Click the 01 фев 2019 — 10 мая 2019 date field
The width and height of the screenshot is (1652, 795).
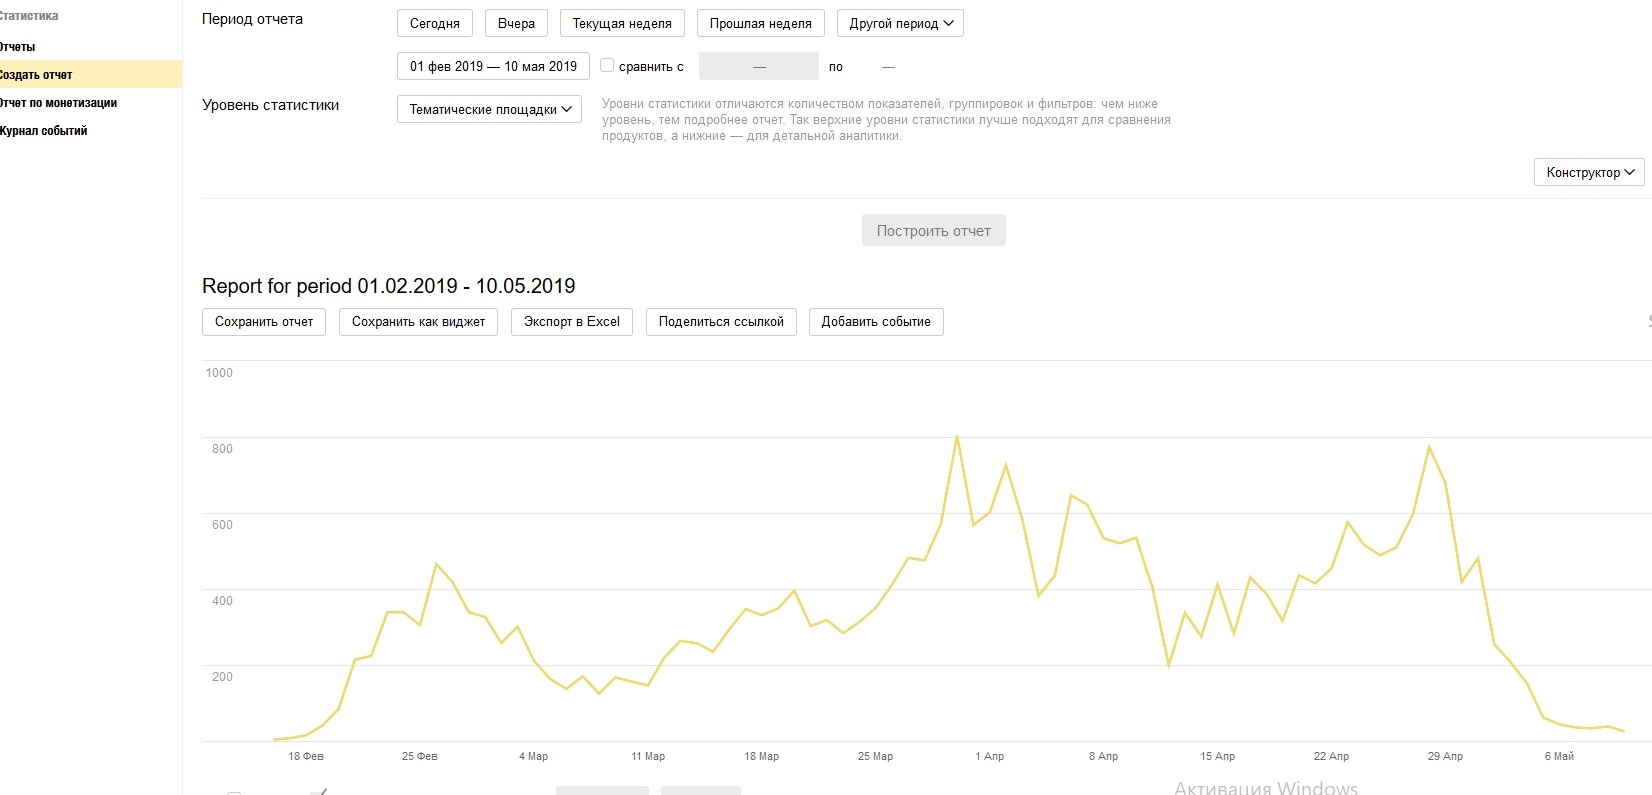(x=493, y=66)
